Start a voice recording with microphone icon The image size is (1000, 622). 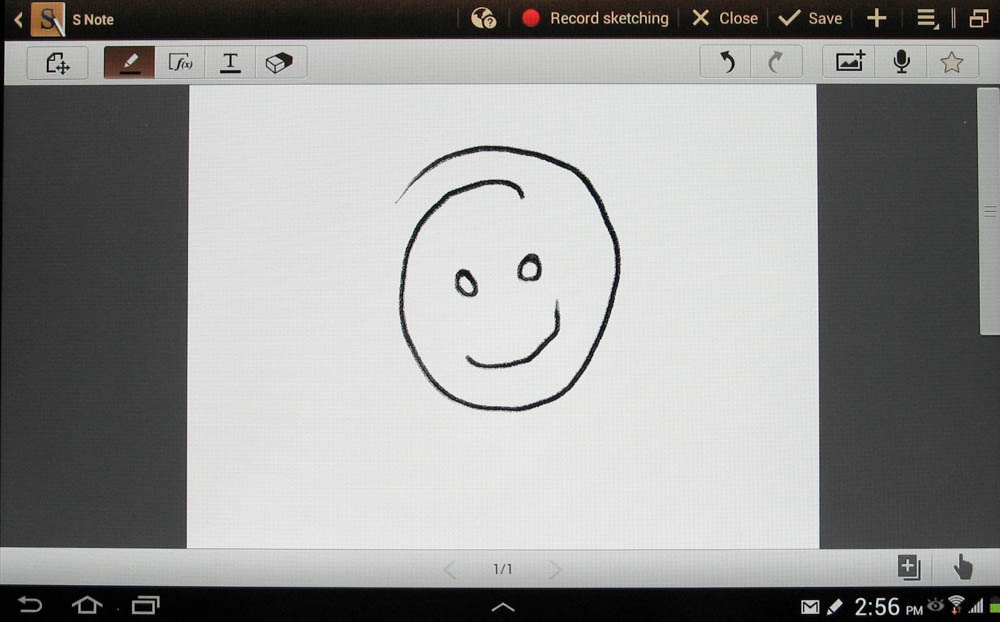[901, 62]
